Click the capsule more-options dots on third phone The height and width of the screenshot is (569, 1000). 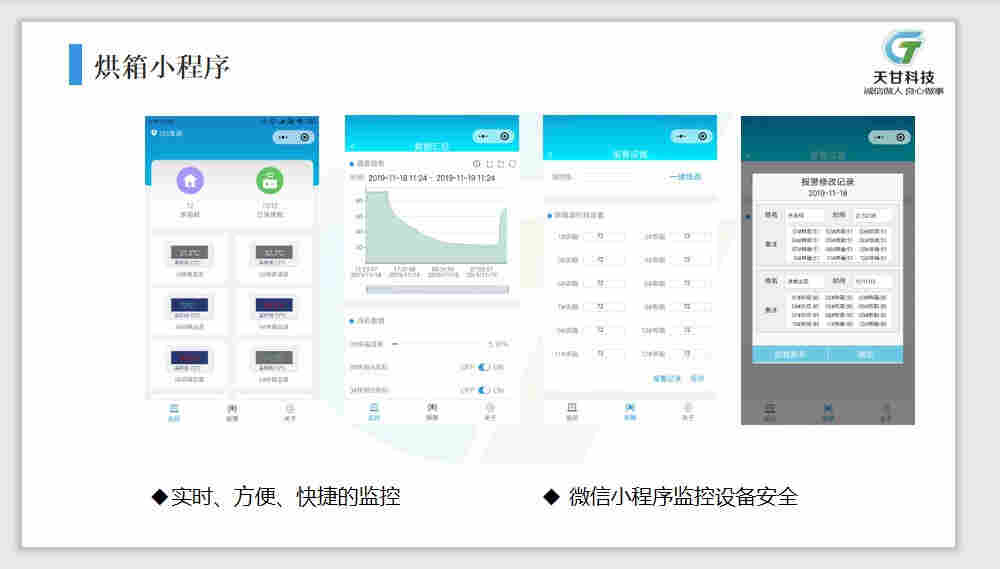[x=680, y=136]
